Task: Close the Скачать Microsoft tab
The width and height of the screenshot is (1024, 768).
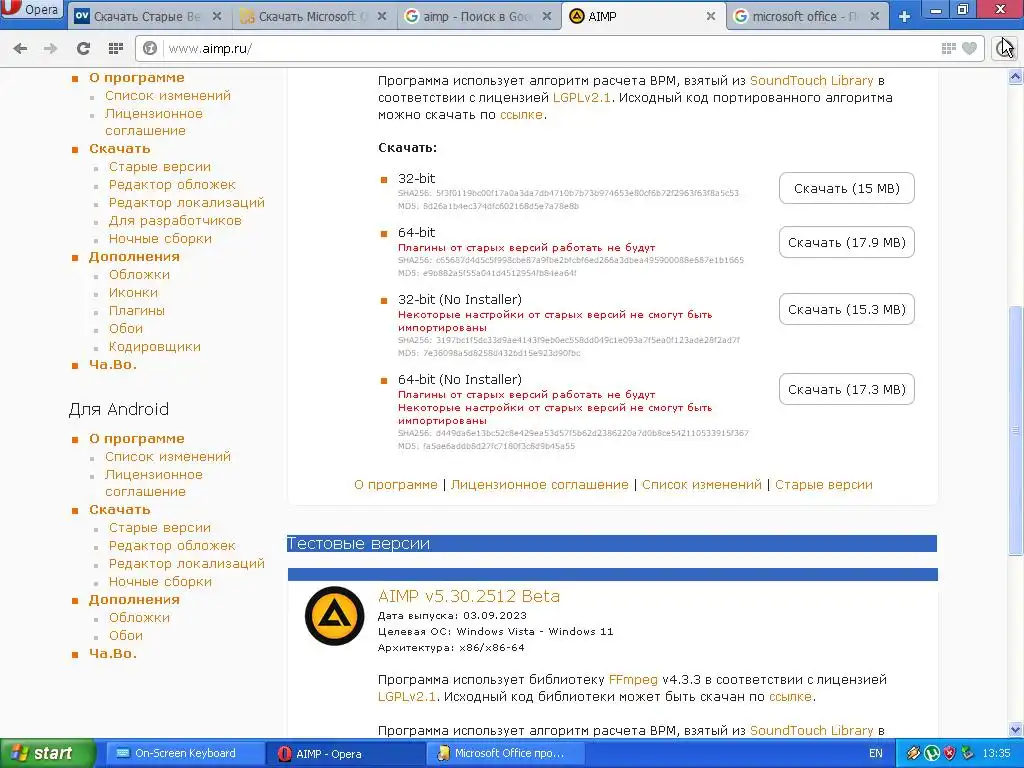Action: click(x=382, y=16)
